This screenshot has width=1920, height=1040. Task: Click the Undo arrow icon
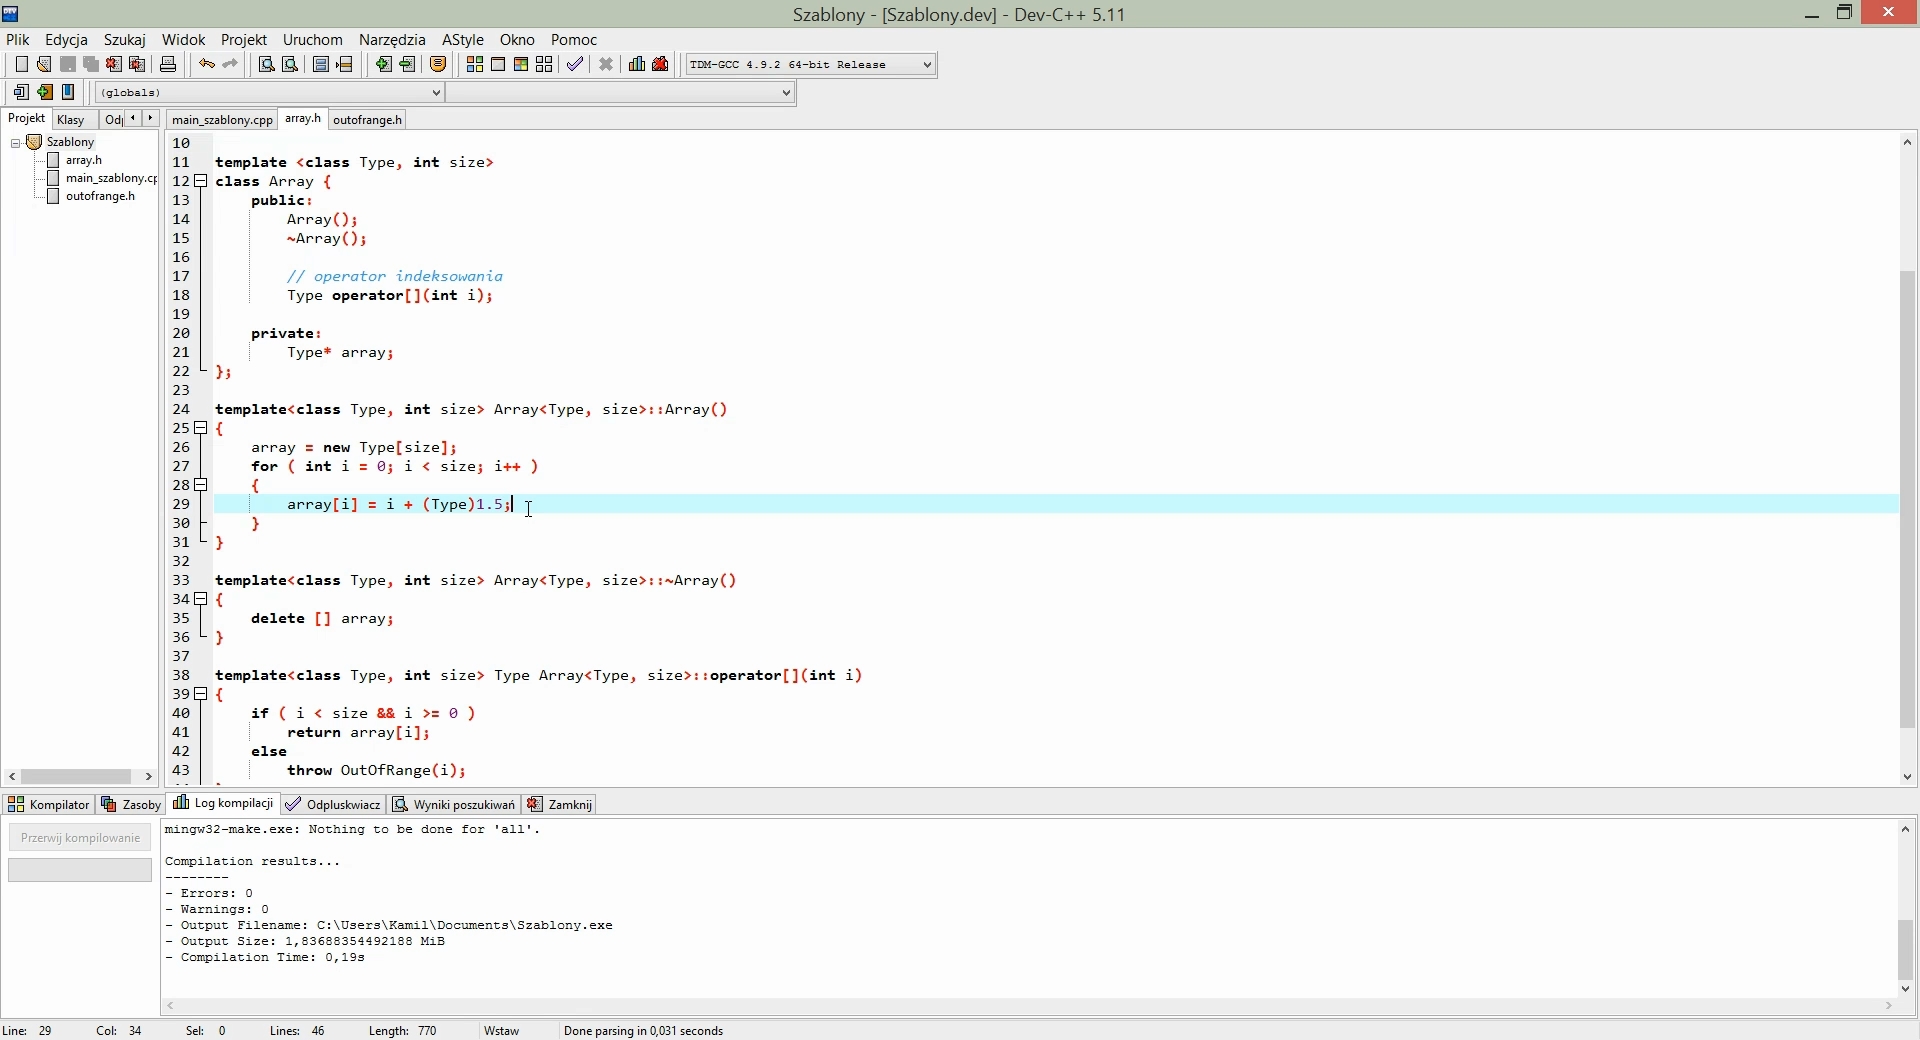(206, 64)
